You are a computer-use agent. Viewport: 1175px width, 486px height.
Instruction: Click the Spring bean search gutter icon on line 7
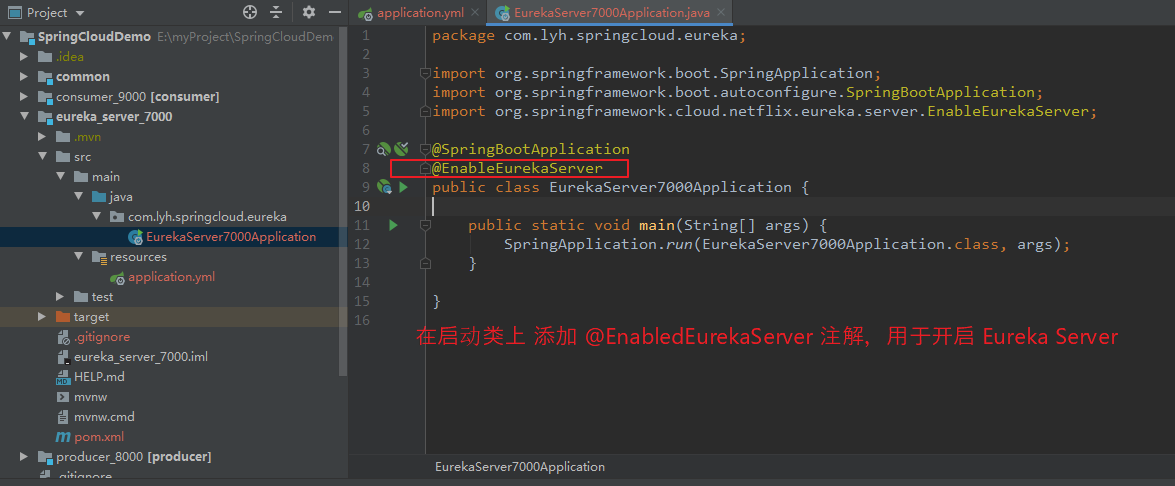(x=384, y=148)
